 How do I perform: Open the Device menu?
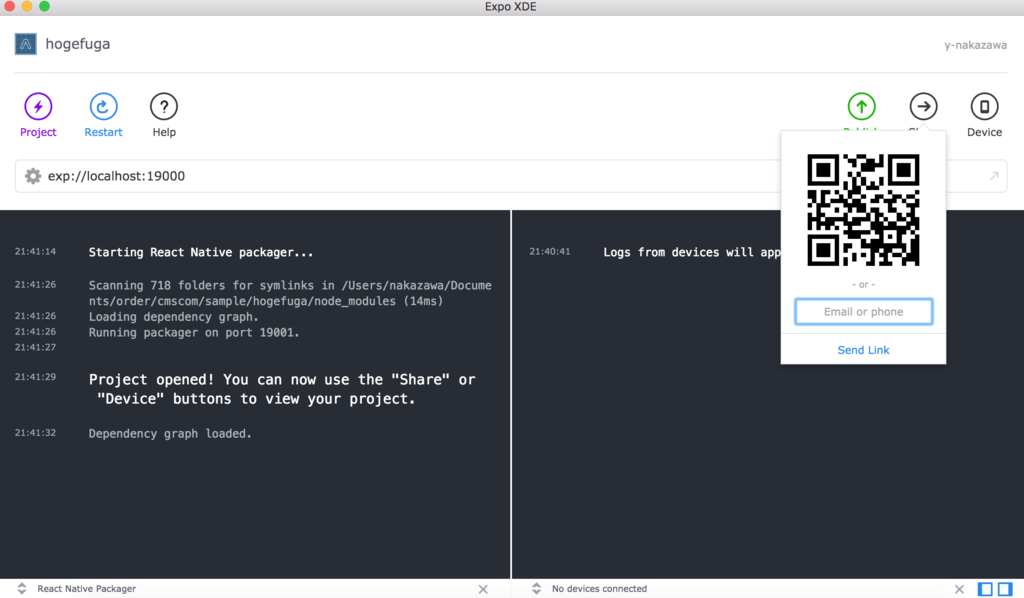click(984, 106)
